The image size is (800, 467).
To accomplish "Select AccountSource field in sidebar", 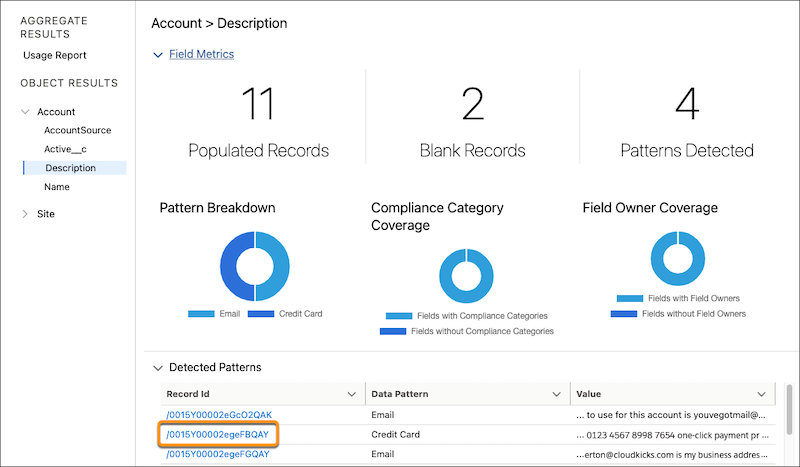I will tap(77, 130).
